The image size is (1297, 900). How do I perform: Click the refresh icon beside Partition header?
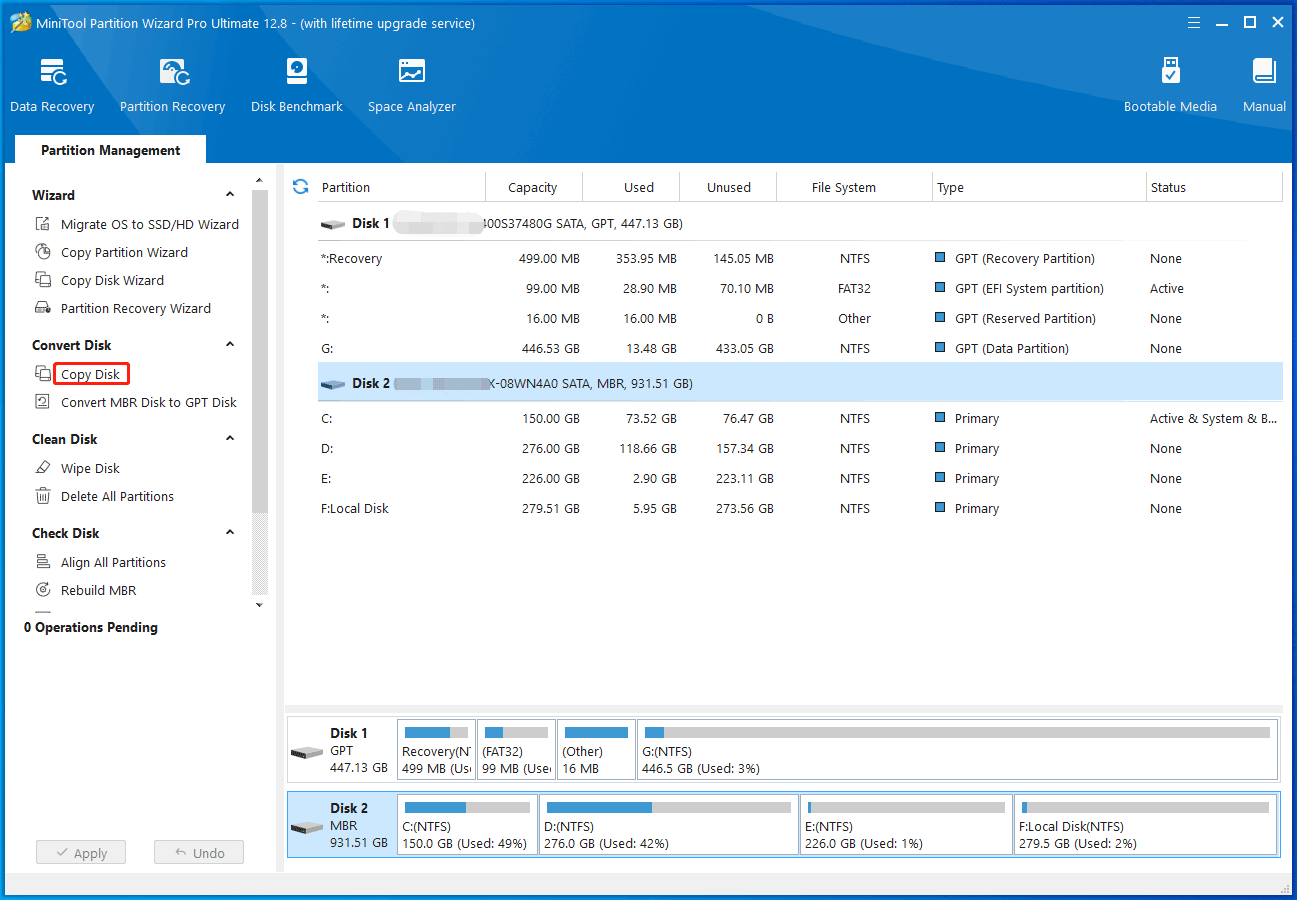(300, 187)
